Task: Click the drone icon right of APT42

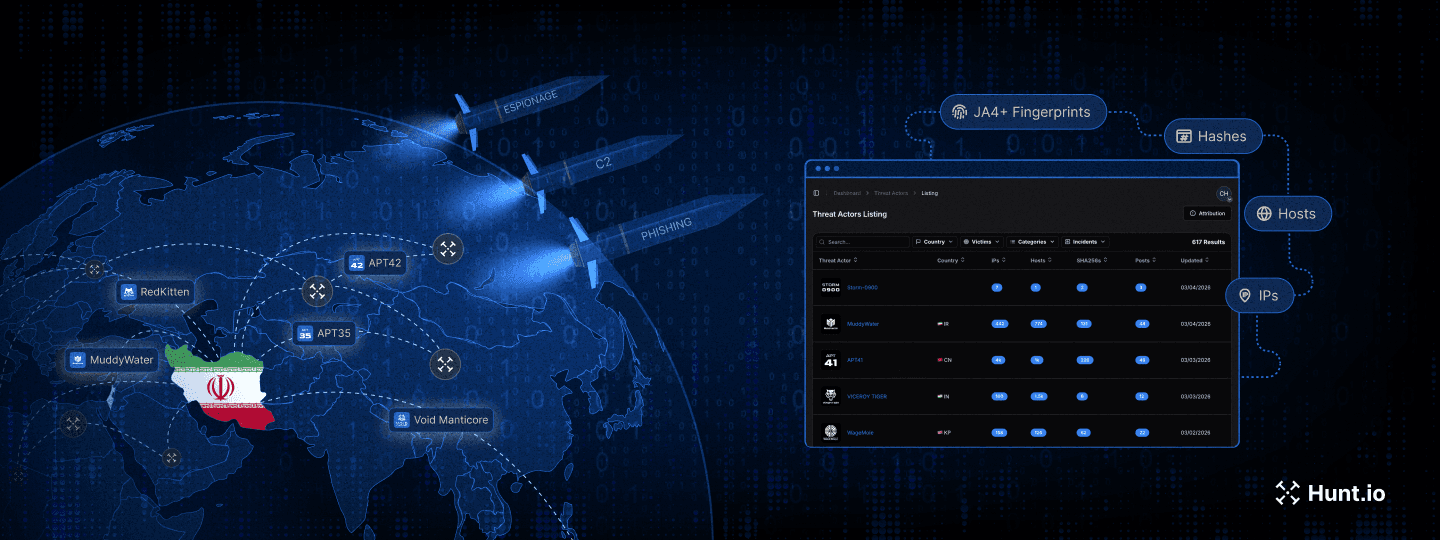Action: click(x=447, y=249)
